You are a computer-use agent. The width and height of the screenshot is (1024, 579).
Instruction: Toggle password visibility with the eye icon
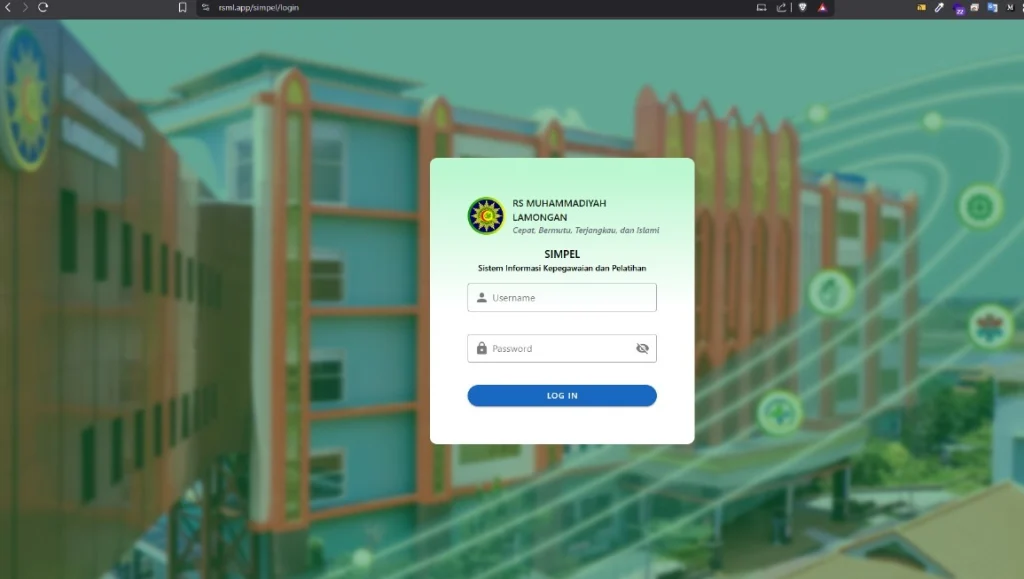coord(641,348)
